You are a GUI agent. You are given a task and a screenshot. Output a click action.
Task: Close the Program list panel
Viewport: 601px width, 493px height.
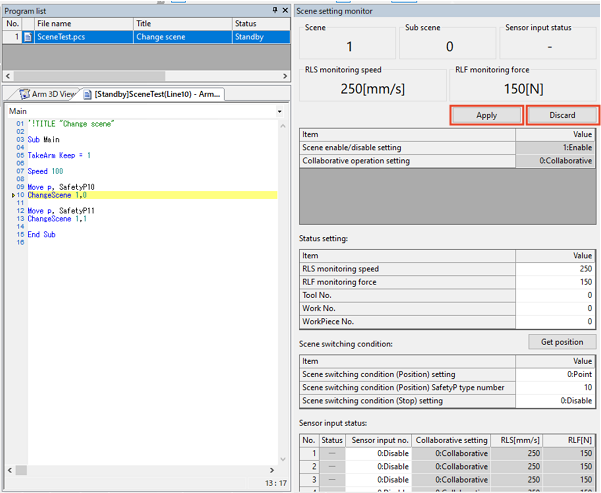point(285,10)
